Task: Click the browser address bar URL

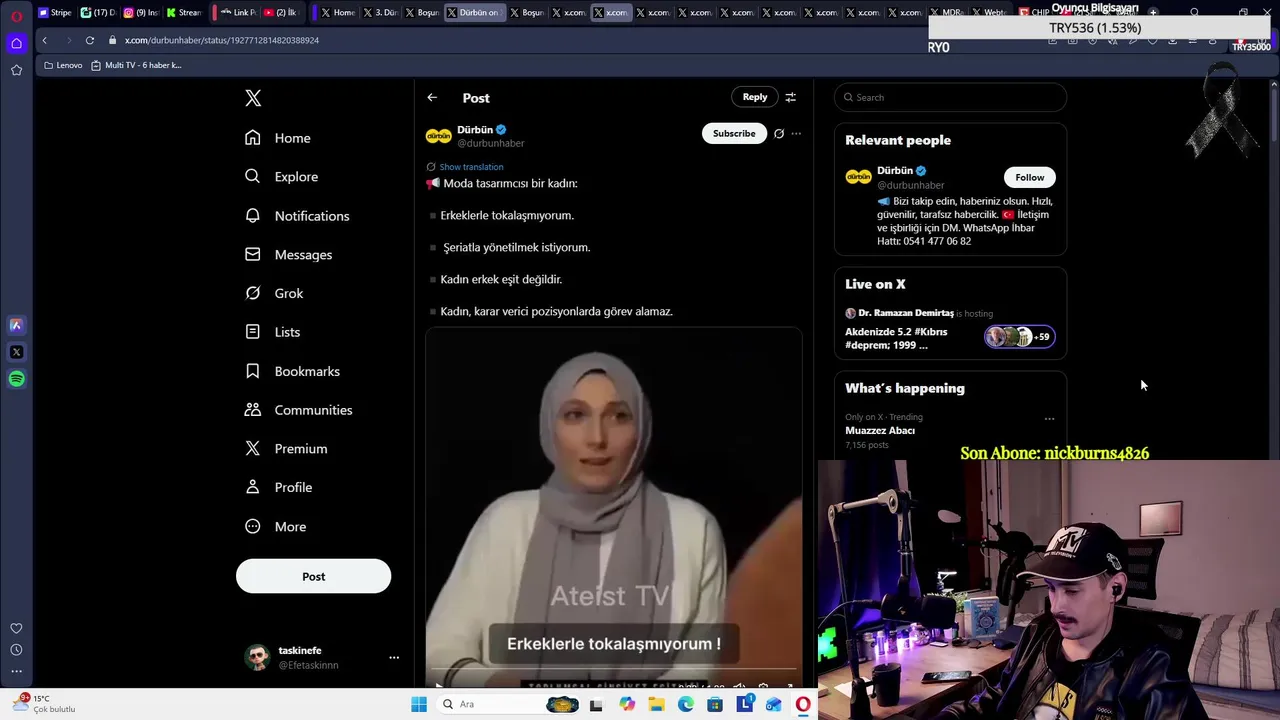Action: point(221,40)
